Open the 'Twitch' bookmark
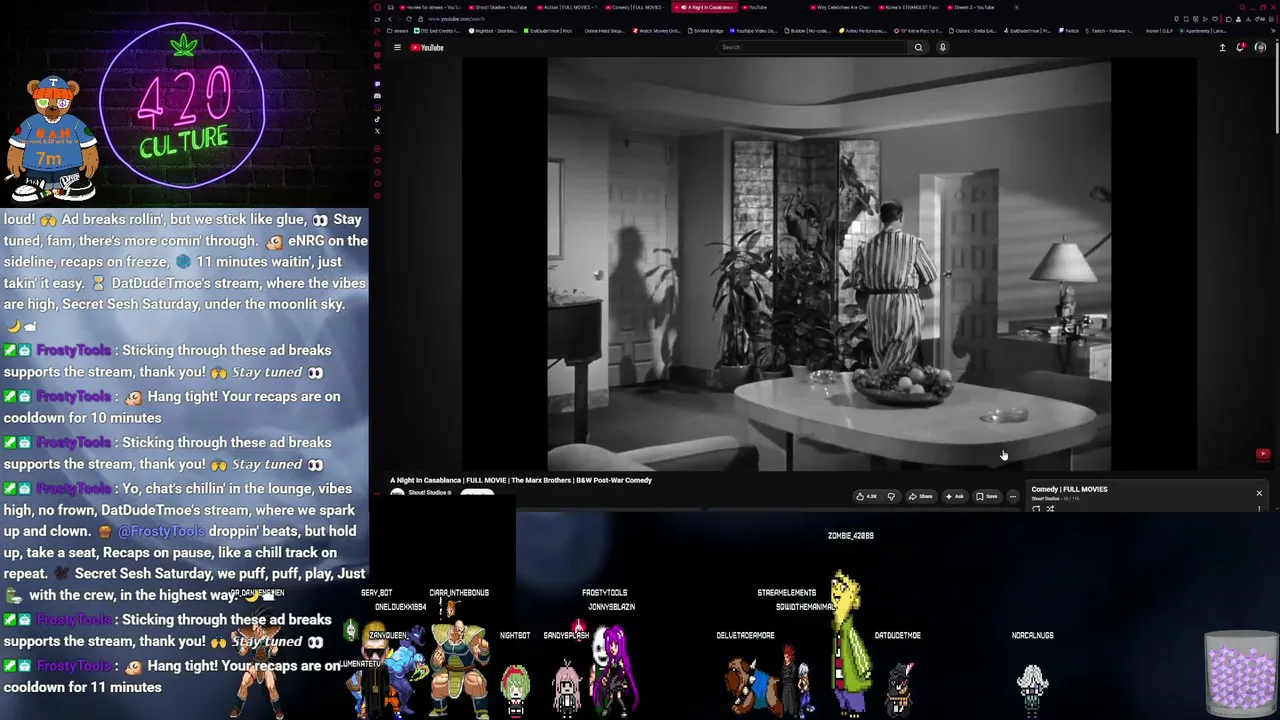 [x=1069, y=31]
